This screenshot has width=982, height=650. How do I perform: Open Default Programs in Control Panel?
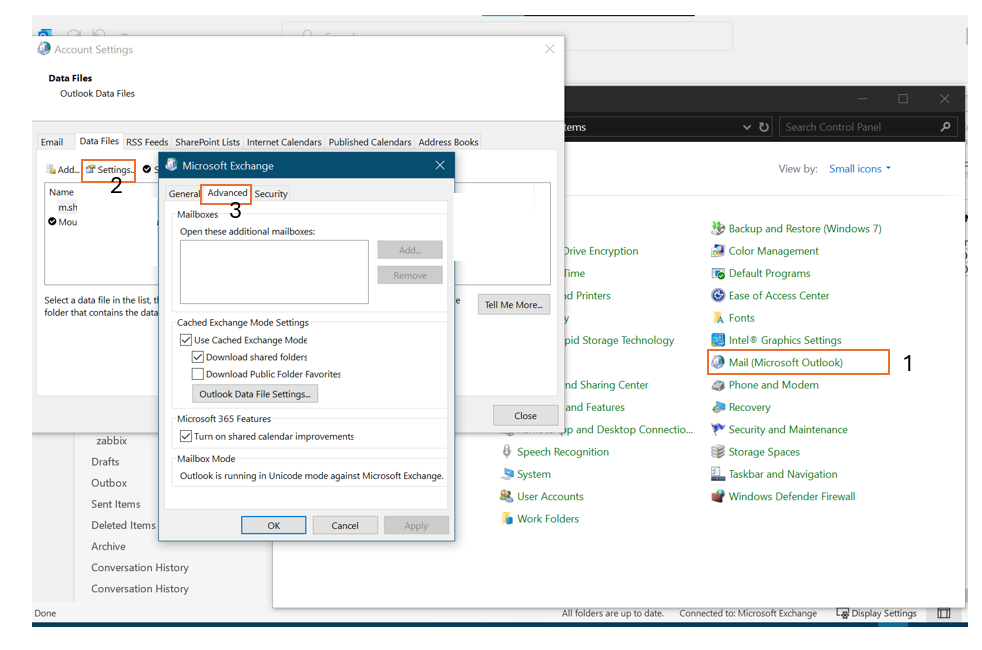click(760, 274)
